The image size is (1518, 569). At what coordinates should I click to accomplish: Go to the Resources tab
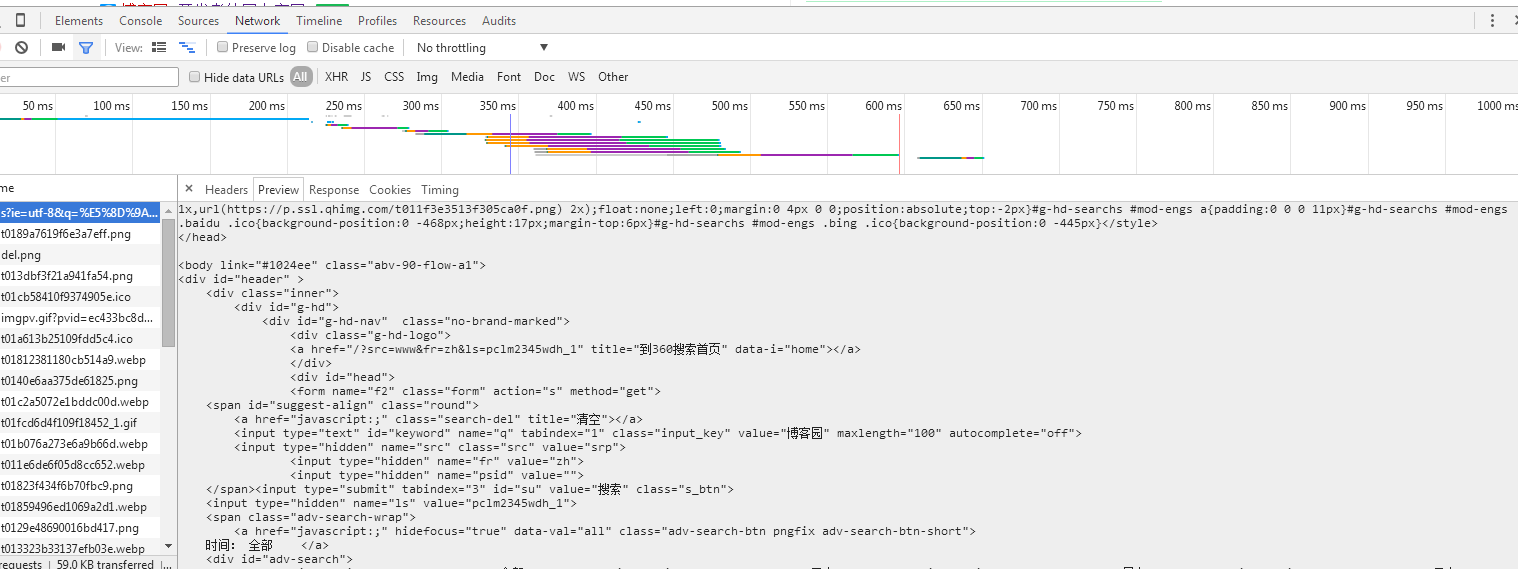tap(439, 20)
